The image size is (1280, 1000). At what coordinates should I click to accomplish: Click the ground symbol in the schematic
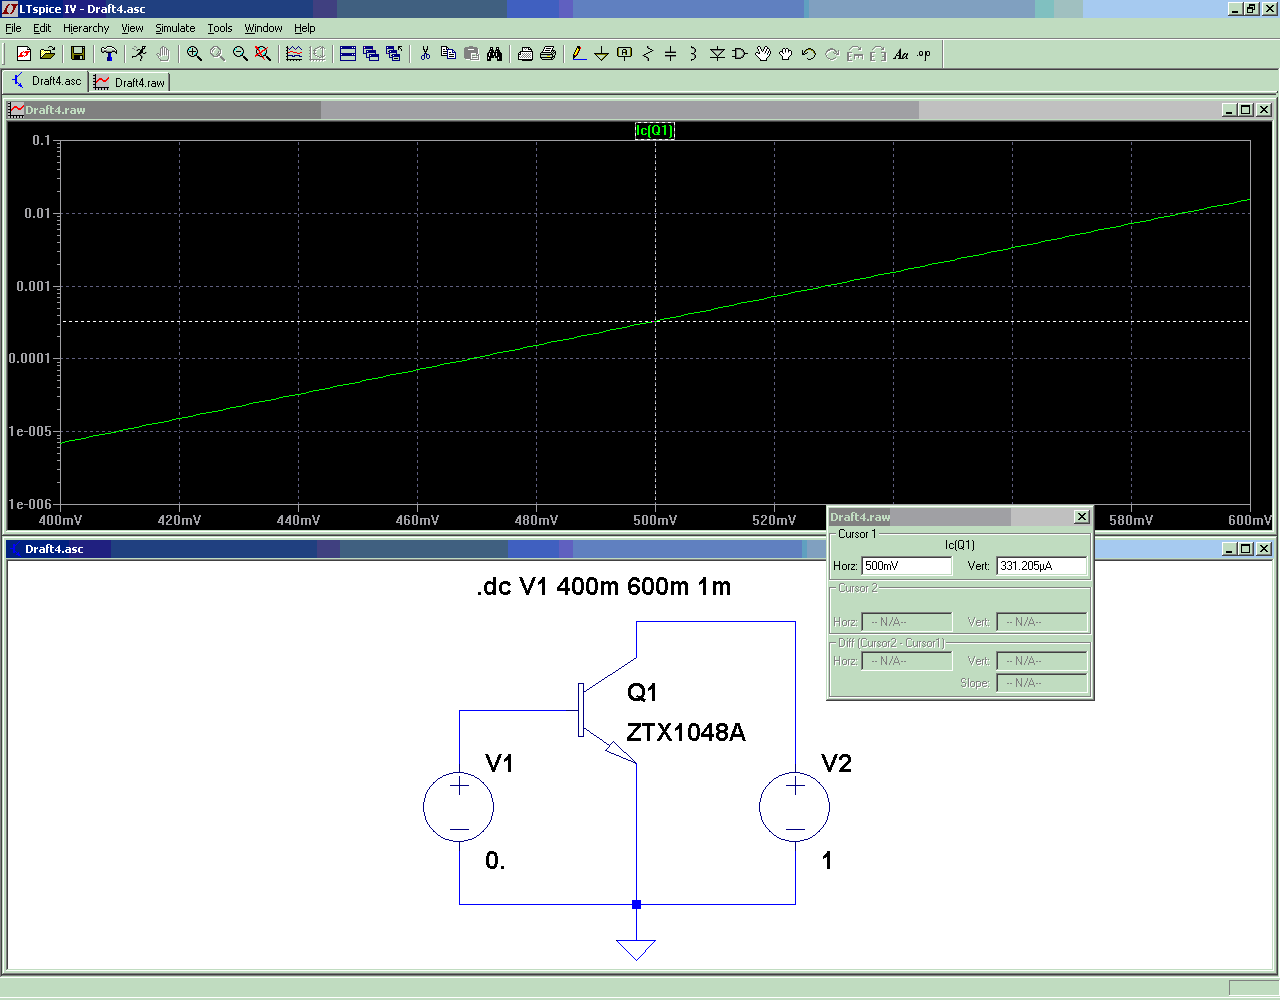(636, 949)
